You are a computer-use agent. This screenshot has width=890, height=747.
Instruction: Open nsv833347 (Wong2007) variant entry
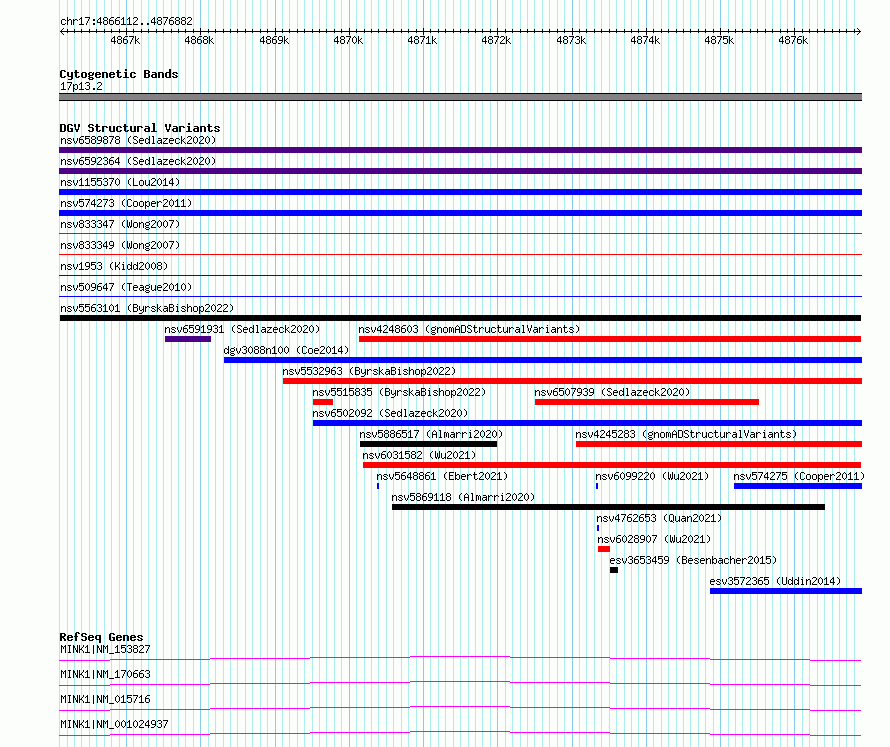[120, 224]
